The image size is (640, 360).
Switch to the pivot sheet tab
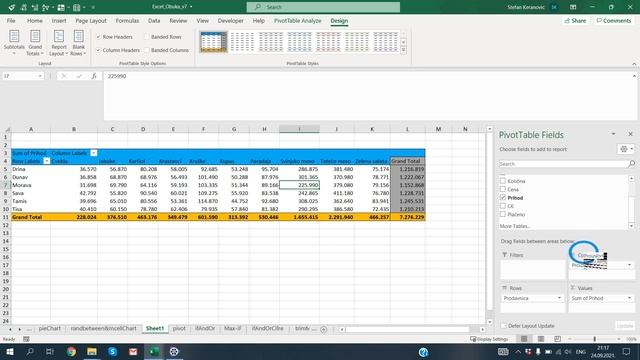(179, 329)
